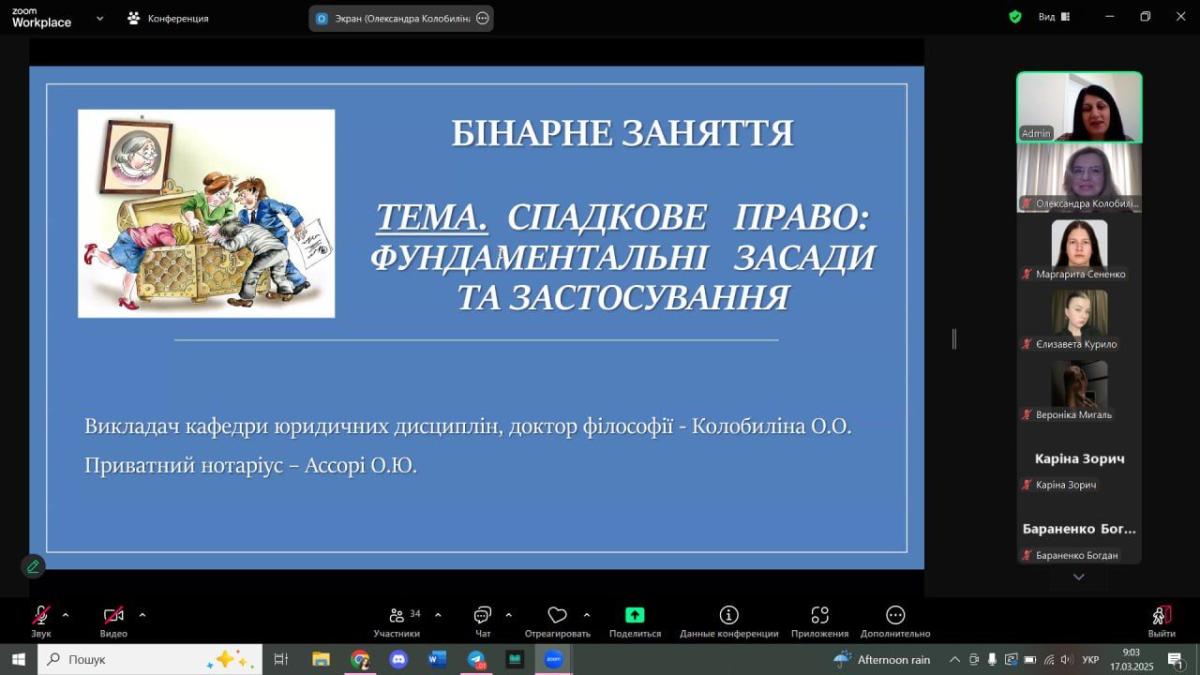The height and width of the screenshot is (675, 1200).
Task: Expand the arrow beside Чат
Action: [x=508, y=615]
